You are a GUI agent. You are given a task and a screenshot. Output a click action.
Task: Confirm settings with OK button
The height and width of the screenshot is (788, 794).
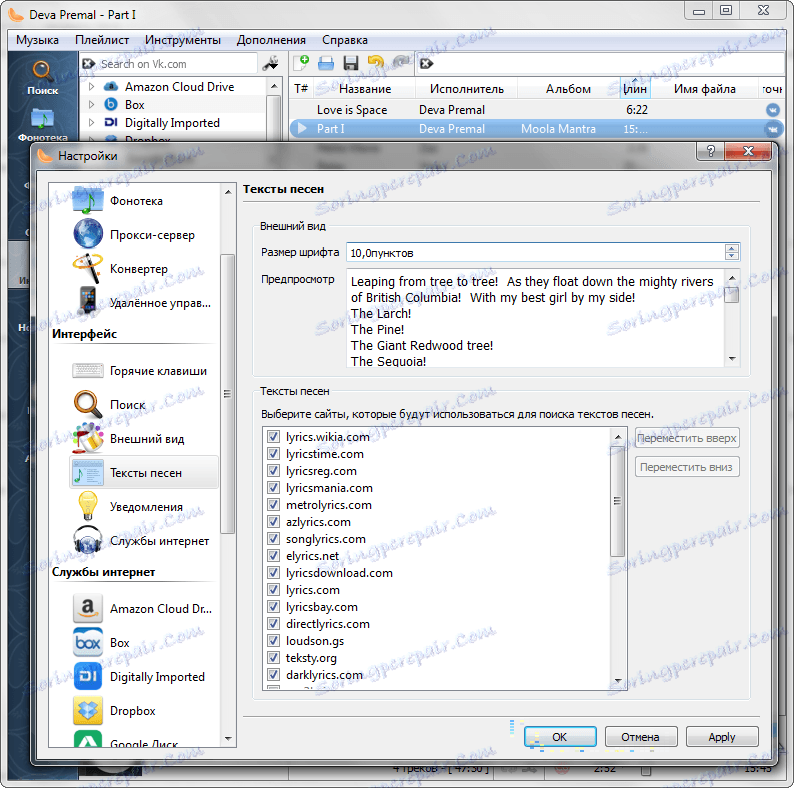click(560, 737)
